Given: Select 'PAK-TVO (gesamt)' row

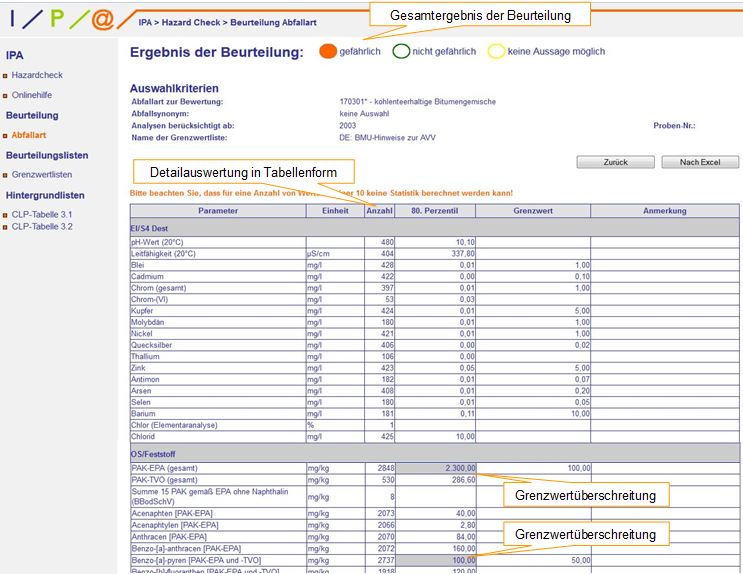Looking at the screenshot, I should pos(435,480).
